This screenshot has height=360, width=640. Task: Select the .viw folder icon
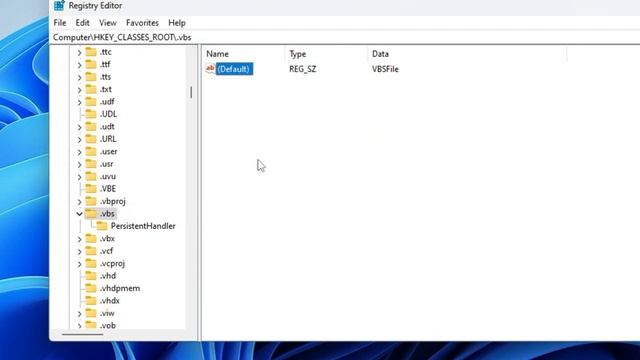click(x=91, y=313)
